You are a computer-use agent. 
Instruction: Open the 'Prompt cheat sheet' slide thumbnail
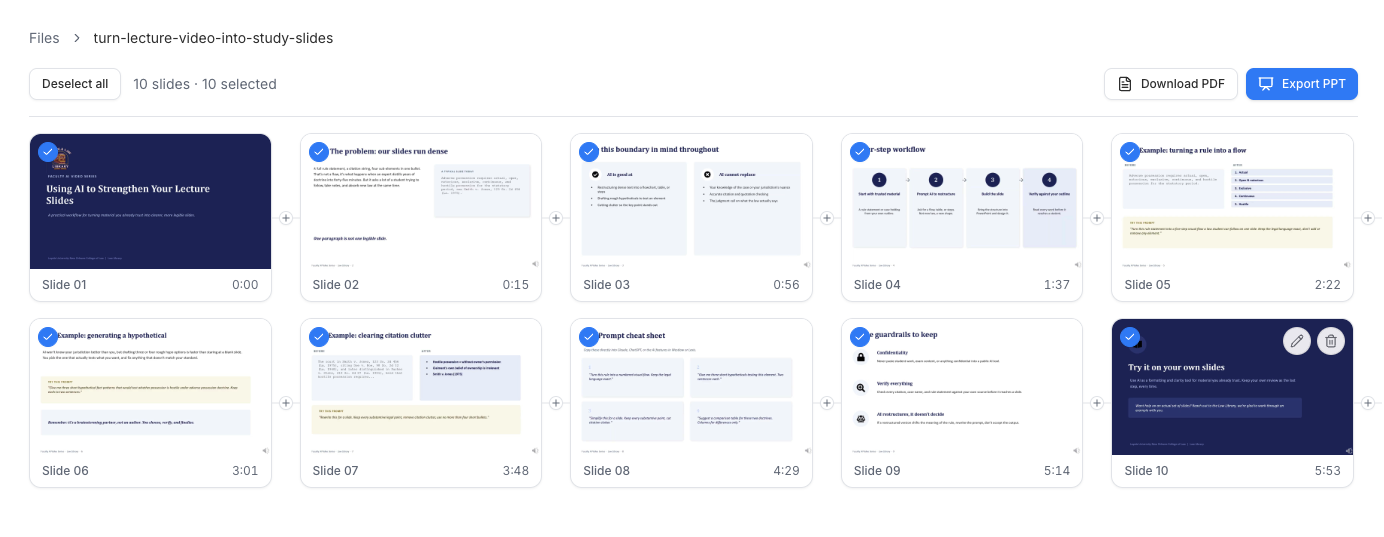click(x=691, y=387)
